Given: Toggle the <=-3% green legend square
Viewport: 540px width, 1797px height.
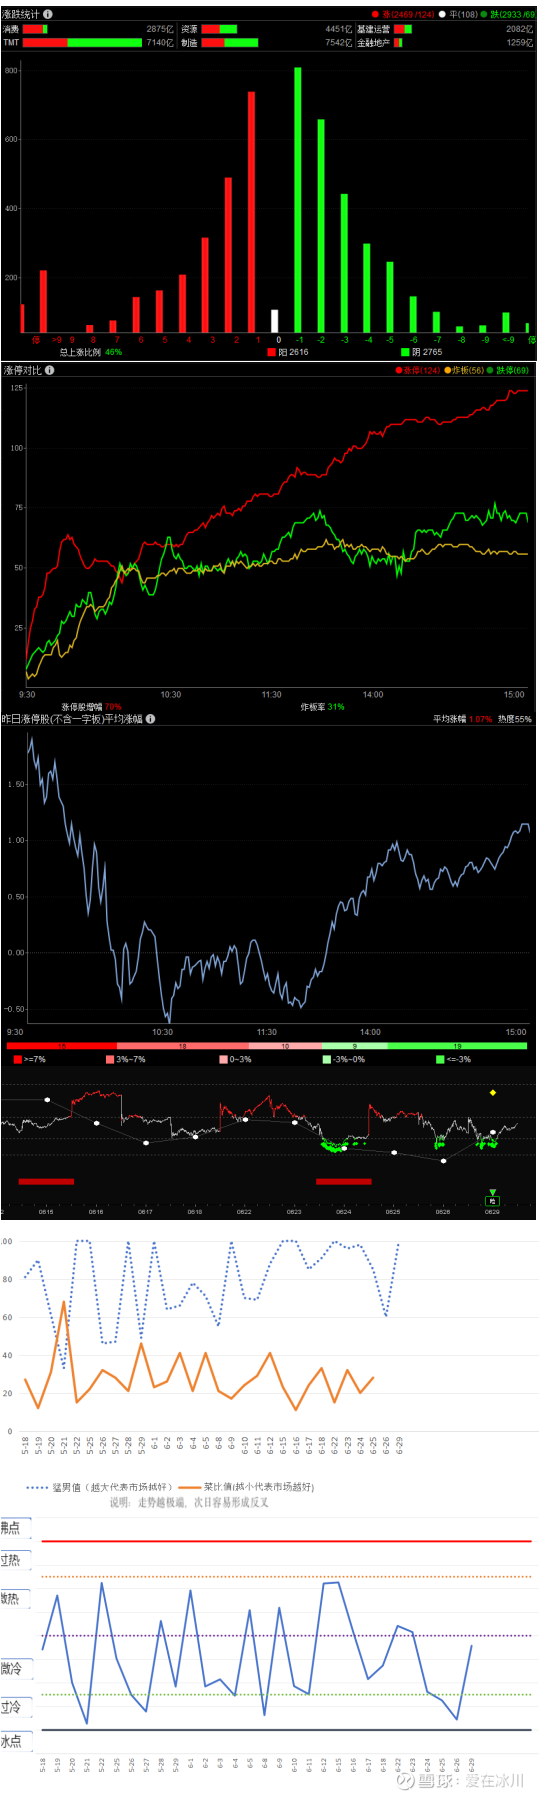Looking at the screenshot, I should 440,1059.
